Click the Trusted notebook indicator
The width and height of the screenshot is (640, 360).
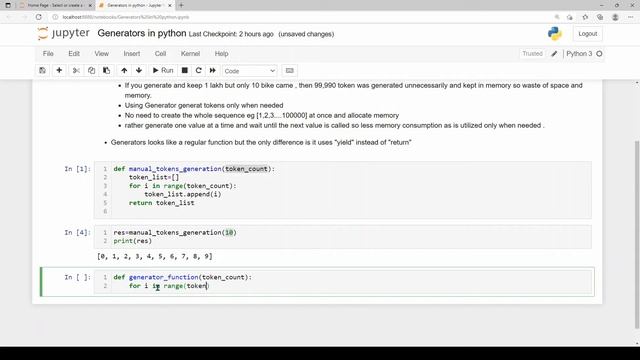coord(532,53)
